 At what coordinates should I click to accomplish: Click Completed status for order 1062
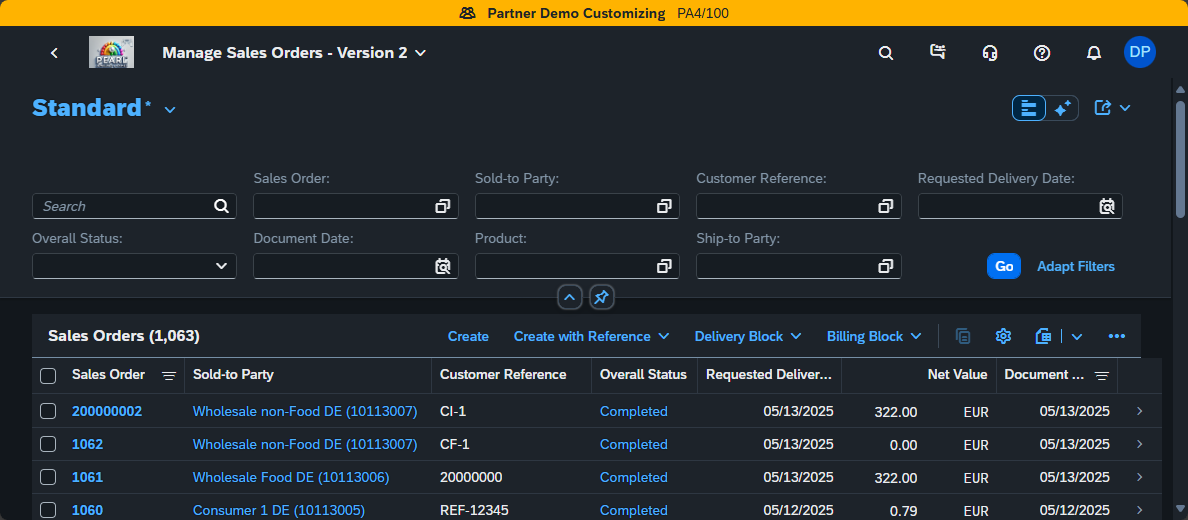point(633,444)
